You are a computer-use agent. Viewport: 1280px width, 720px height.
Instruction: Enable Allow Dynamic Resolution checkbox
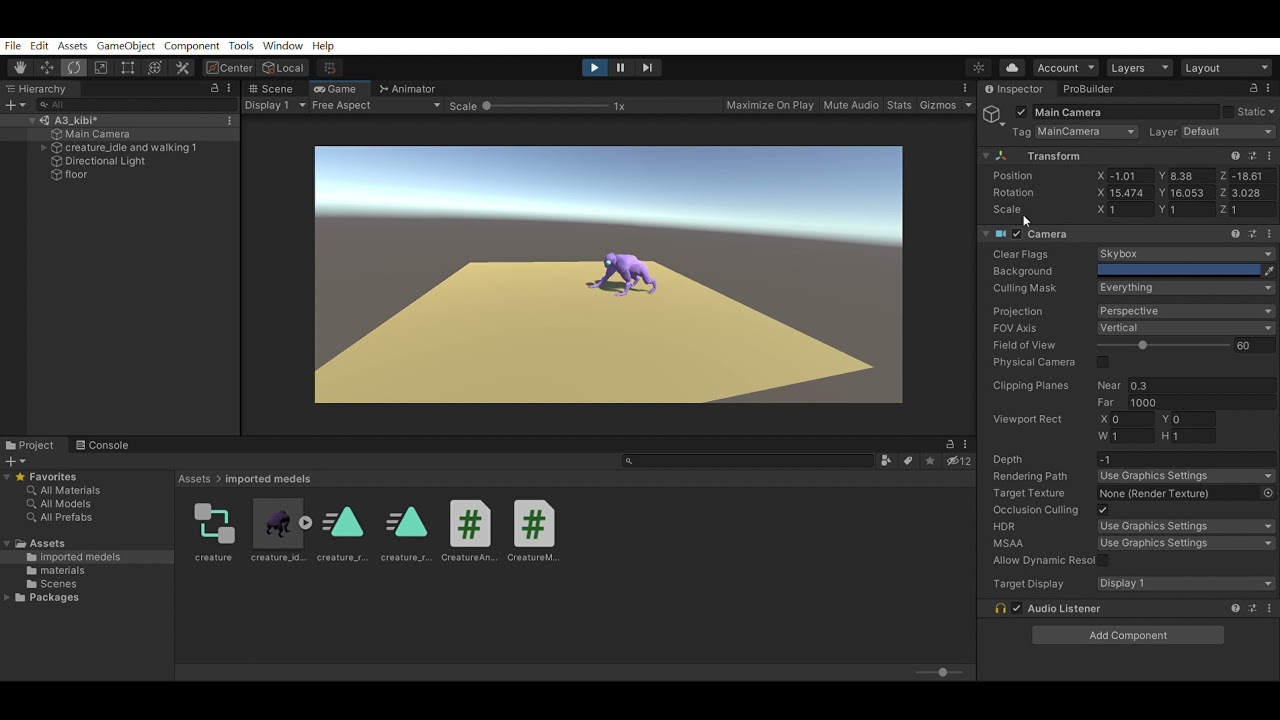tap(1103, 560)
